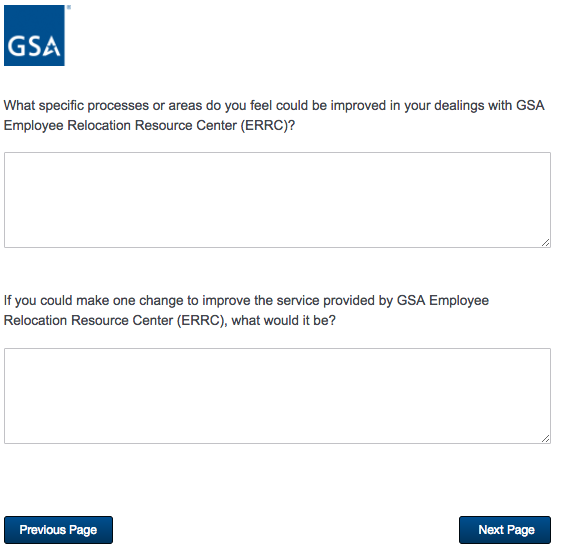
Task: Click the resize handle of the processes improvement textbox
Action: click(x=545, y=243)
